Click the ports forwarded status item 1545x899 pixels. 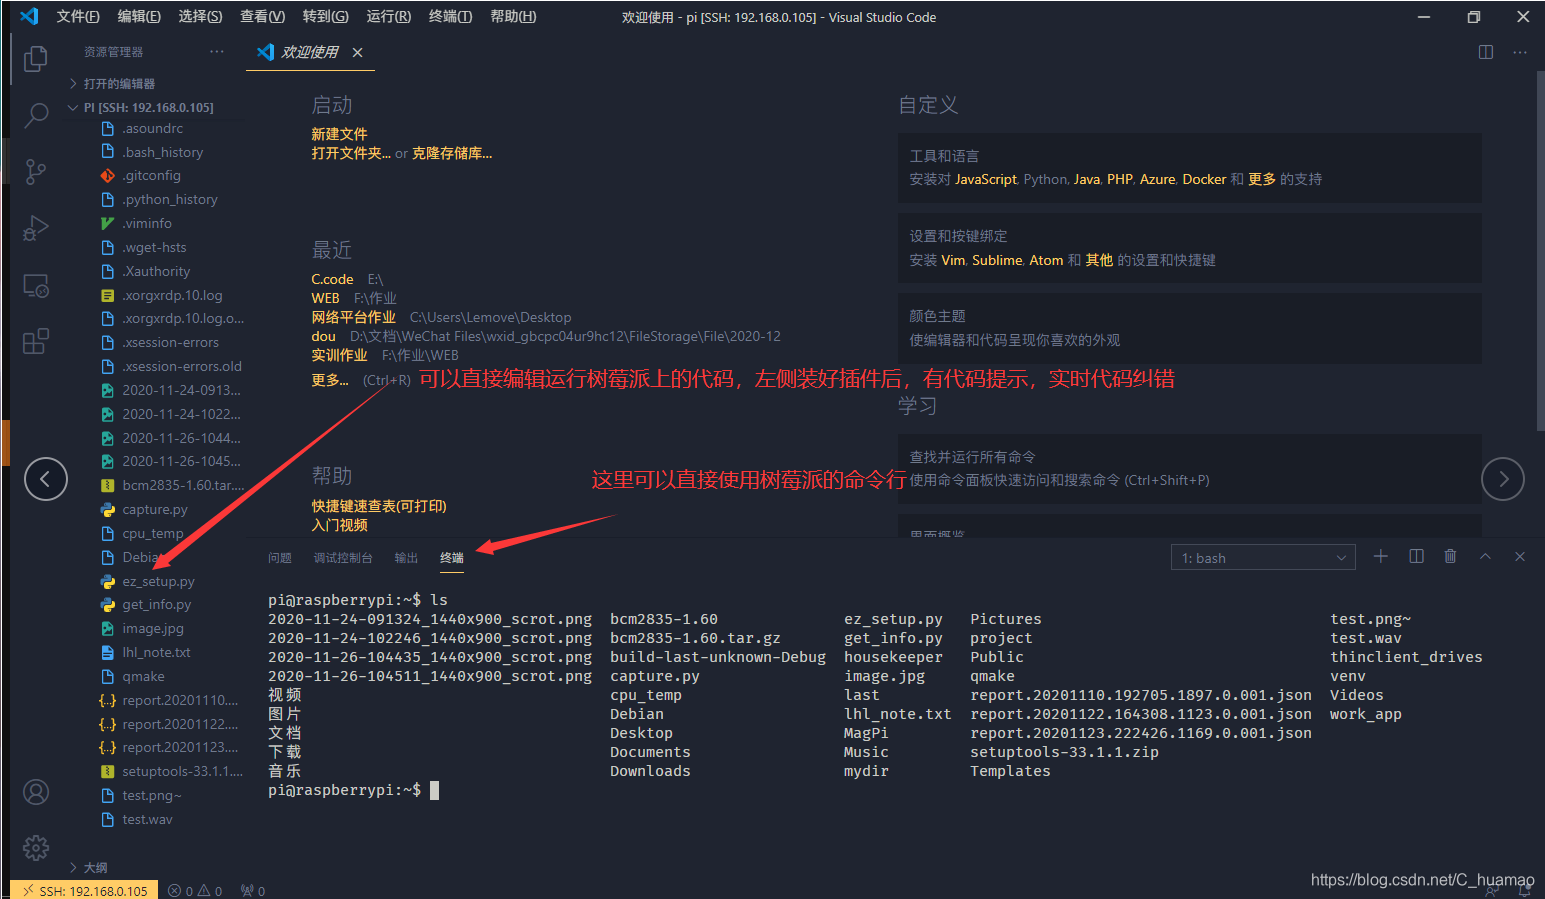coord(253,891)
